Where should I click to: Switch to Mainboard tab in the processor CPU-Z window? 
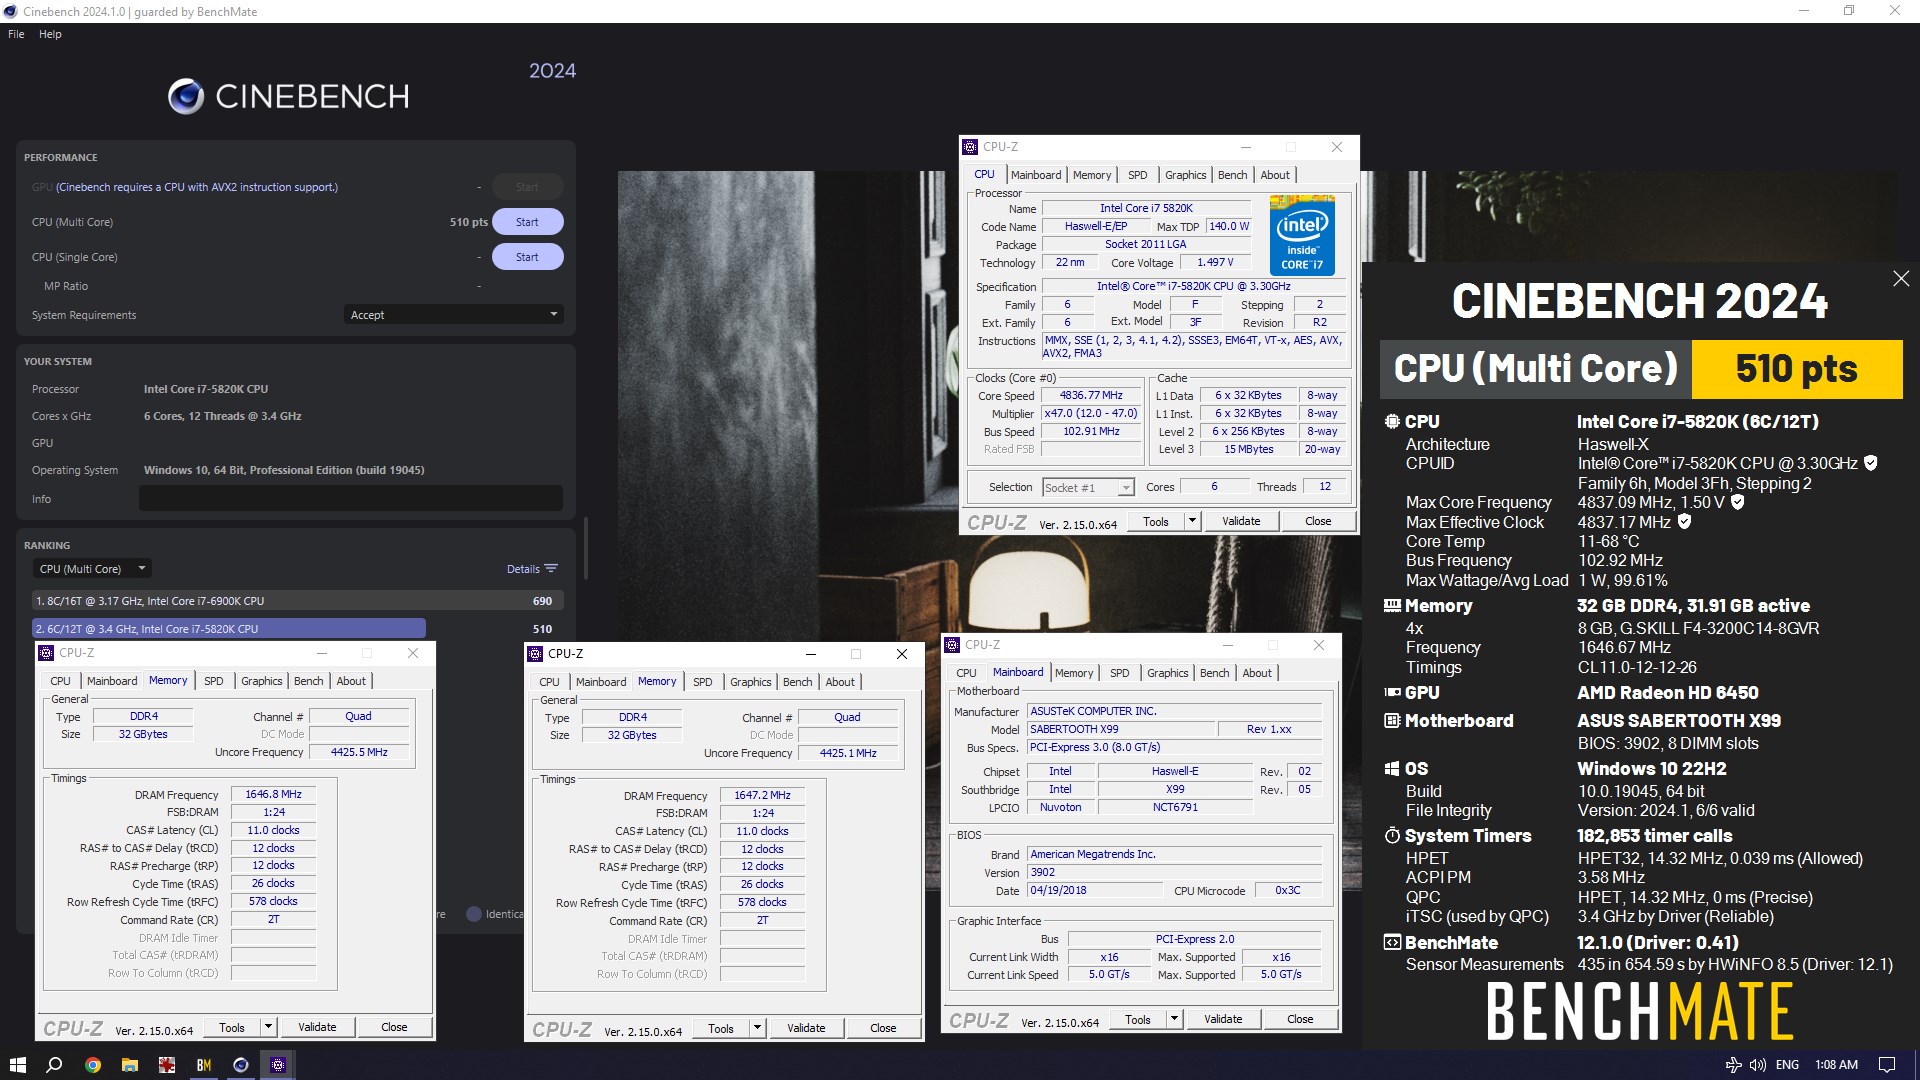[1036, 175]
